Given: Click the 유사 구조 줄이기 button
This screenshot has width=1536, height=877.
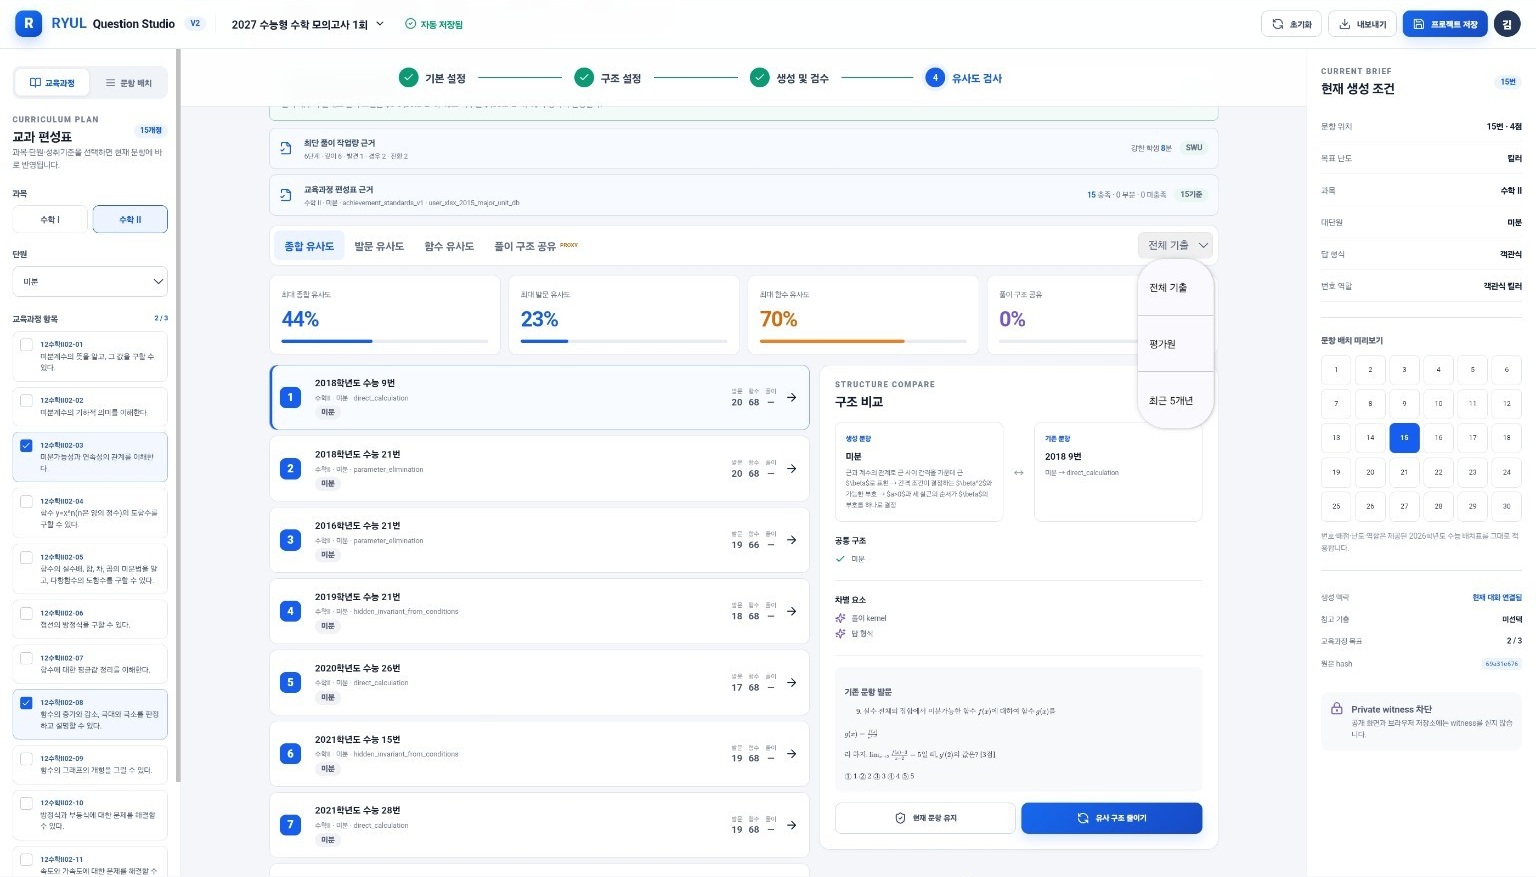Looking at the screenshot, I should click(x=1111, y=818).
